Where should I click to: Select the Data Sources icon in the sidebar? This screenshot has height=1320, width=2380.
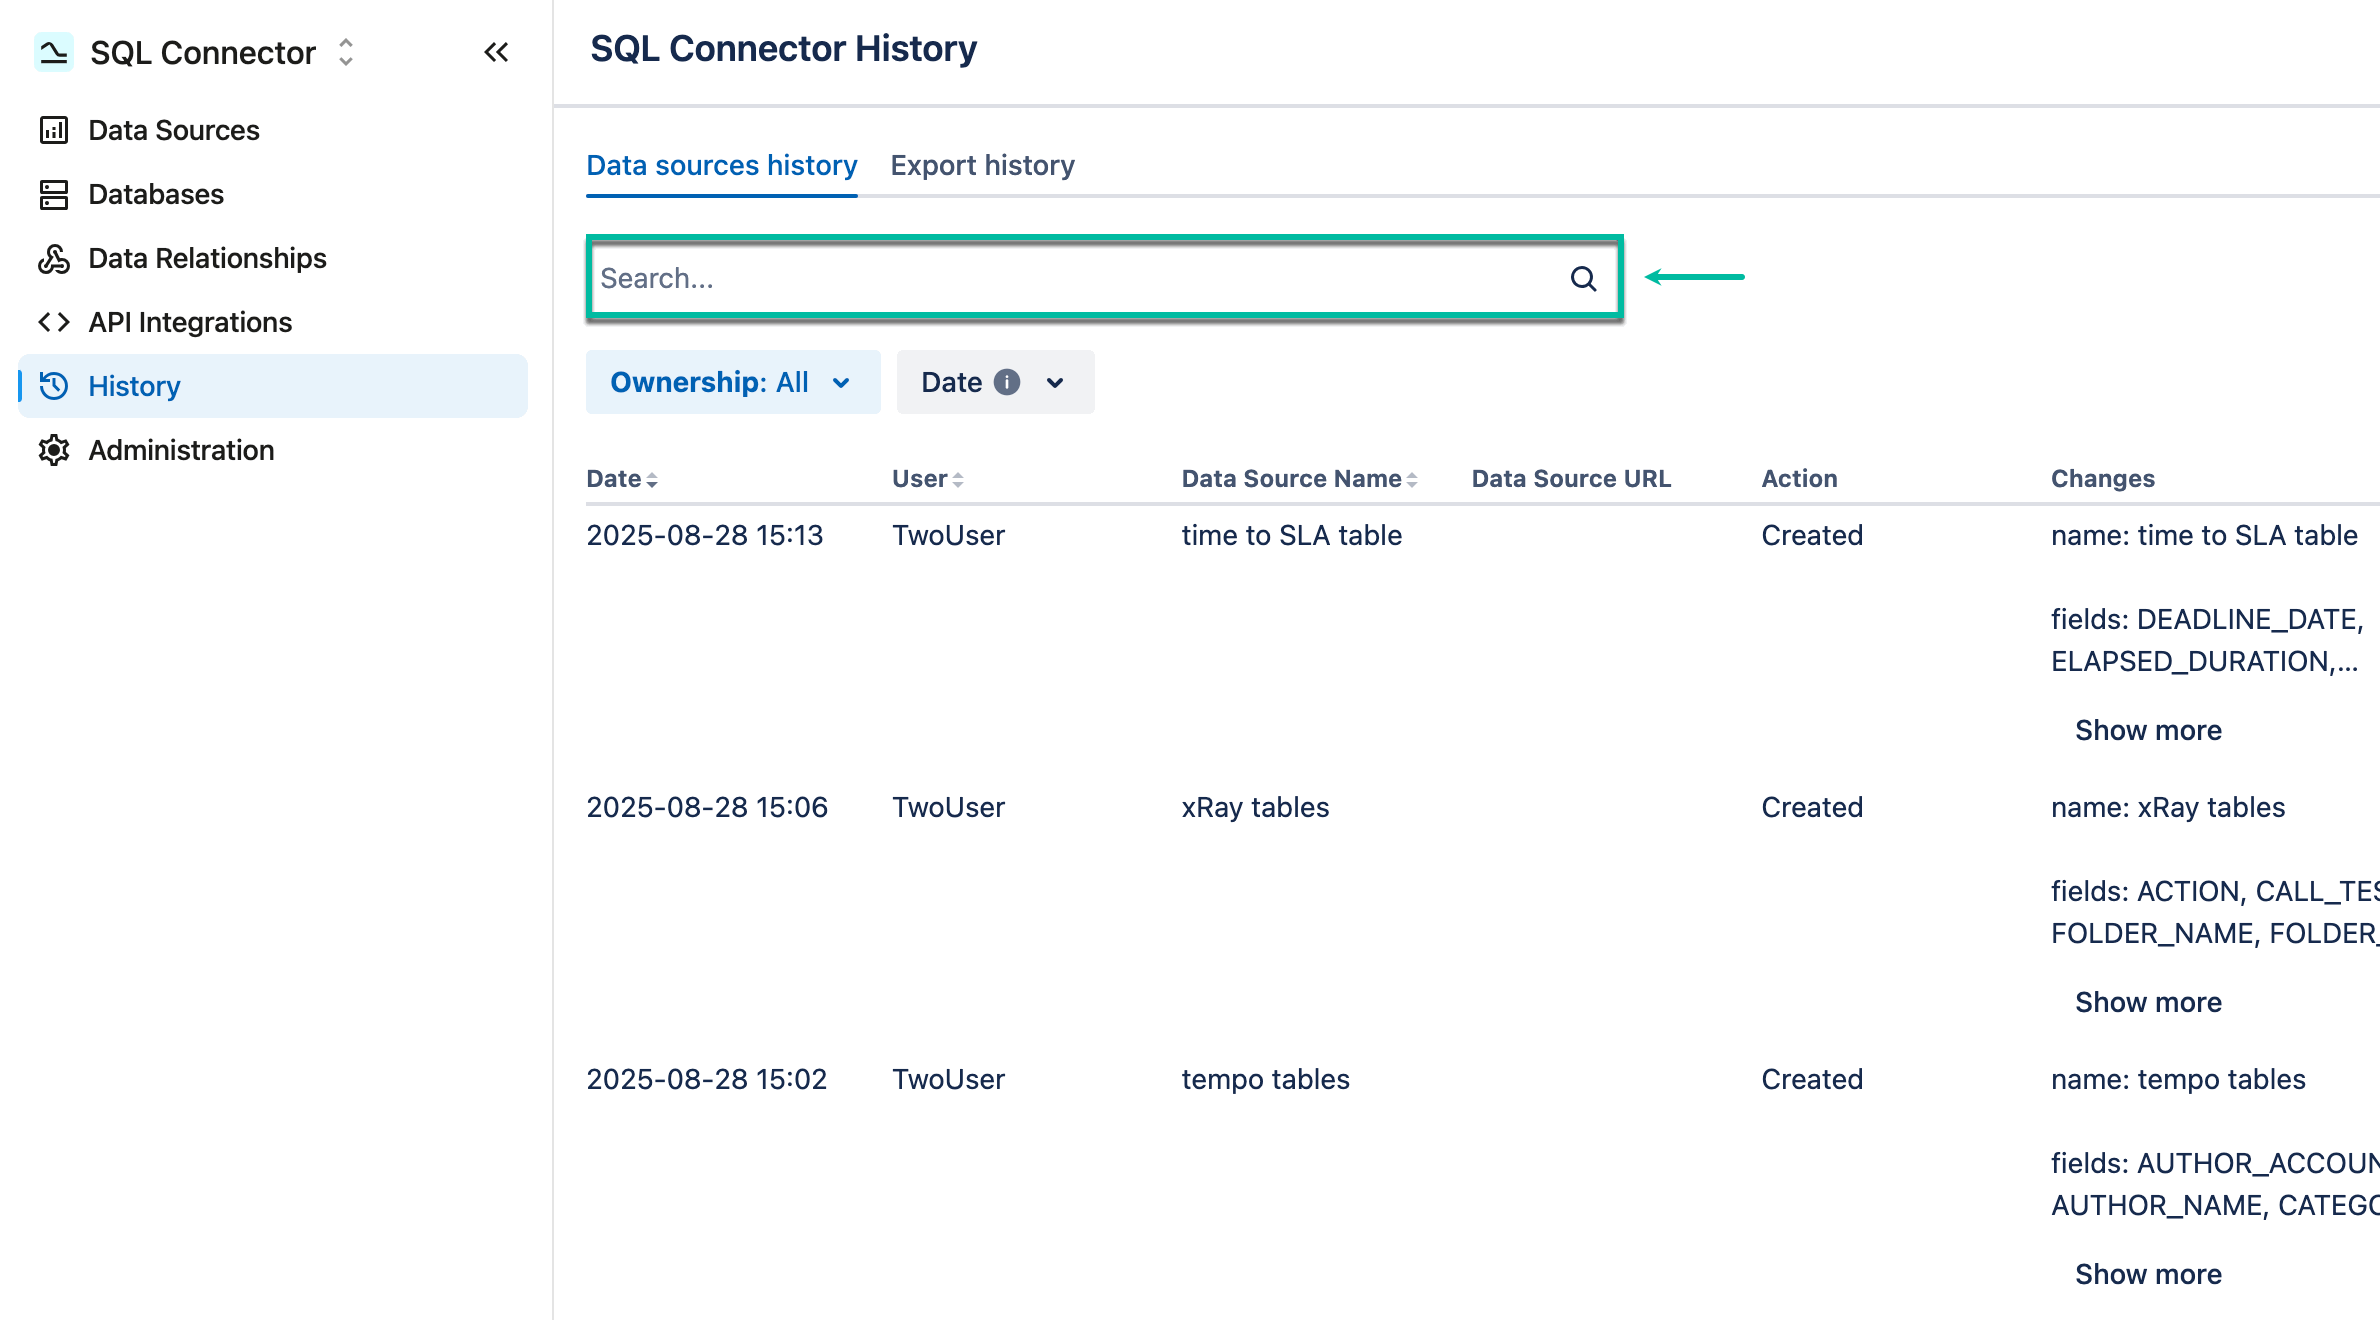54,130
